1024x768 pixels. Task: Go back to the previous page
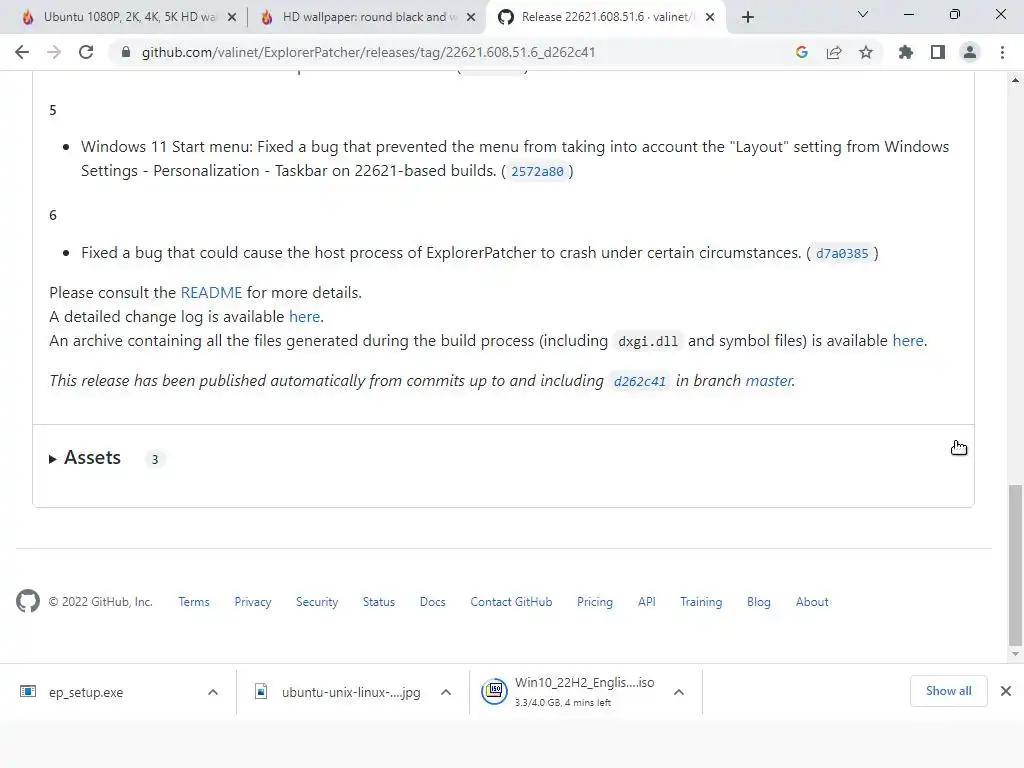coord(22,52)
